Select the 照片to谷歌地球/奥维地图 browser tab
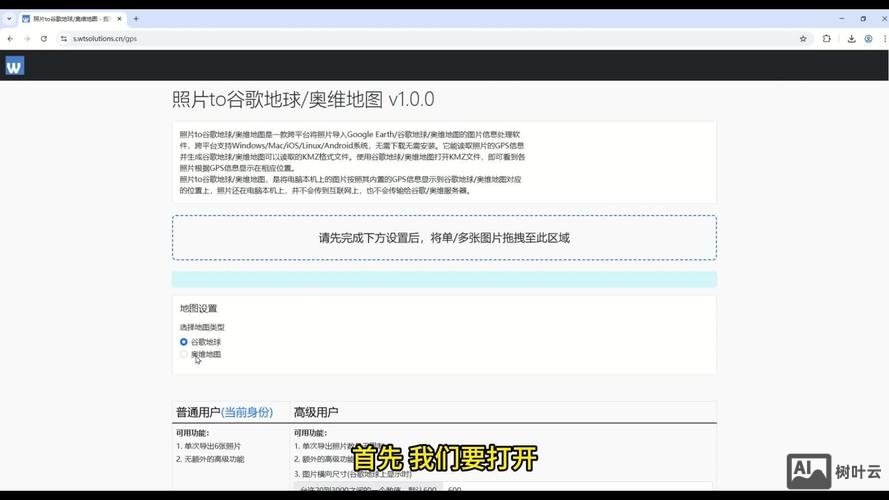This screenshot has height=500, width=889. point(71,19)
